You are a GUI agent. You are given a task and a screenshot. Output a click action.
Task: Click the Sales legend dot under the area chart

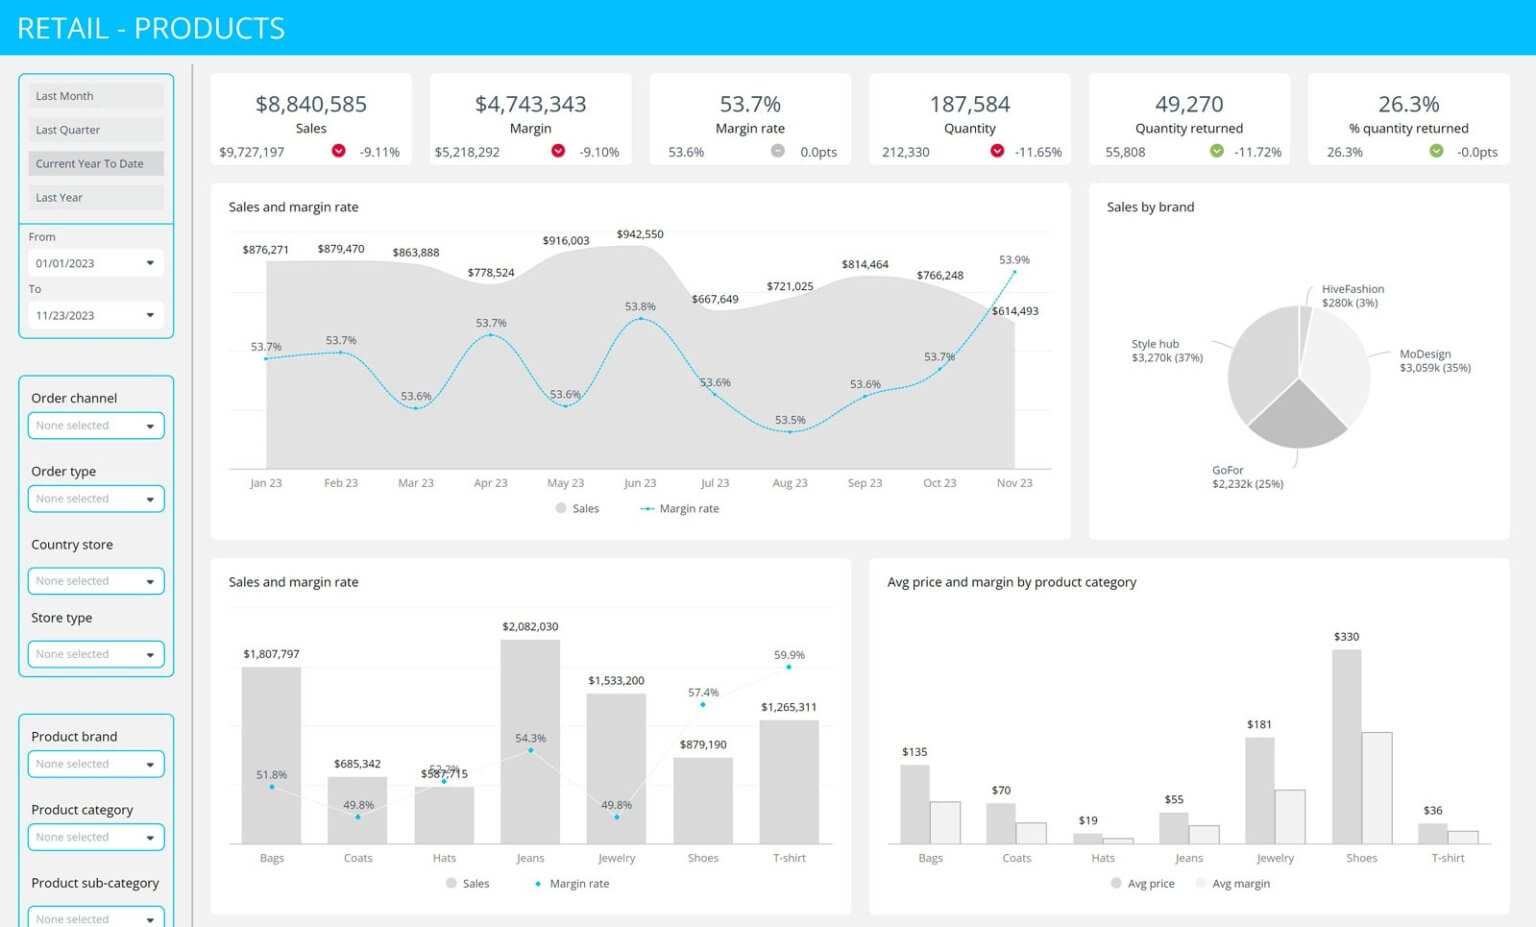point(560,508)
